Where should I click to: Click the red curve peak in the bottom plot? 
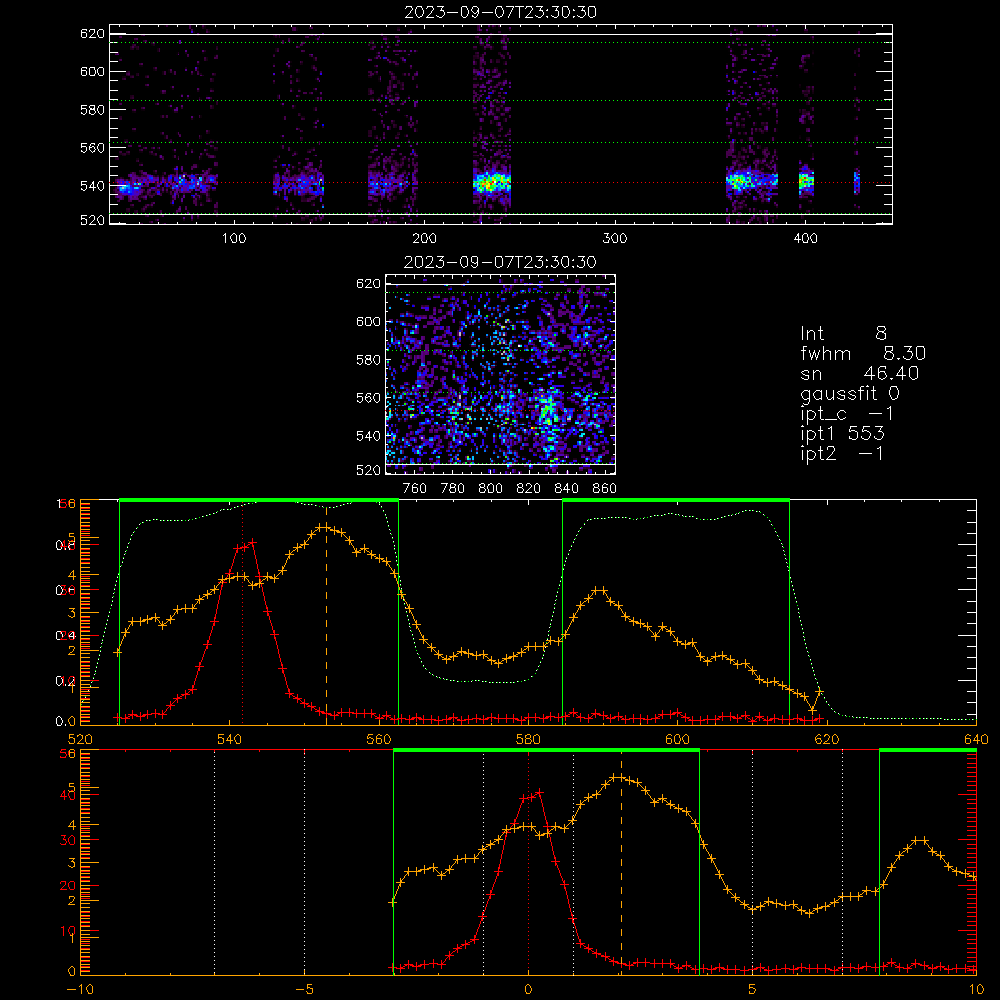540,793
